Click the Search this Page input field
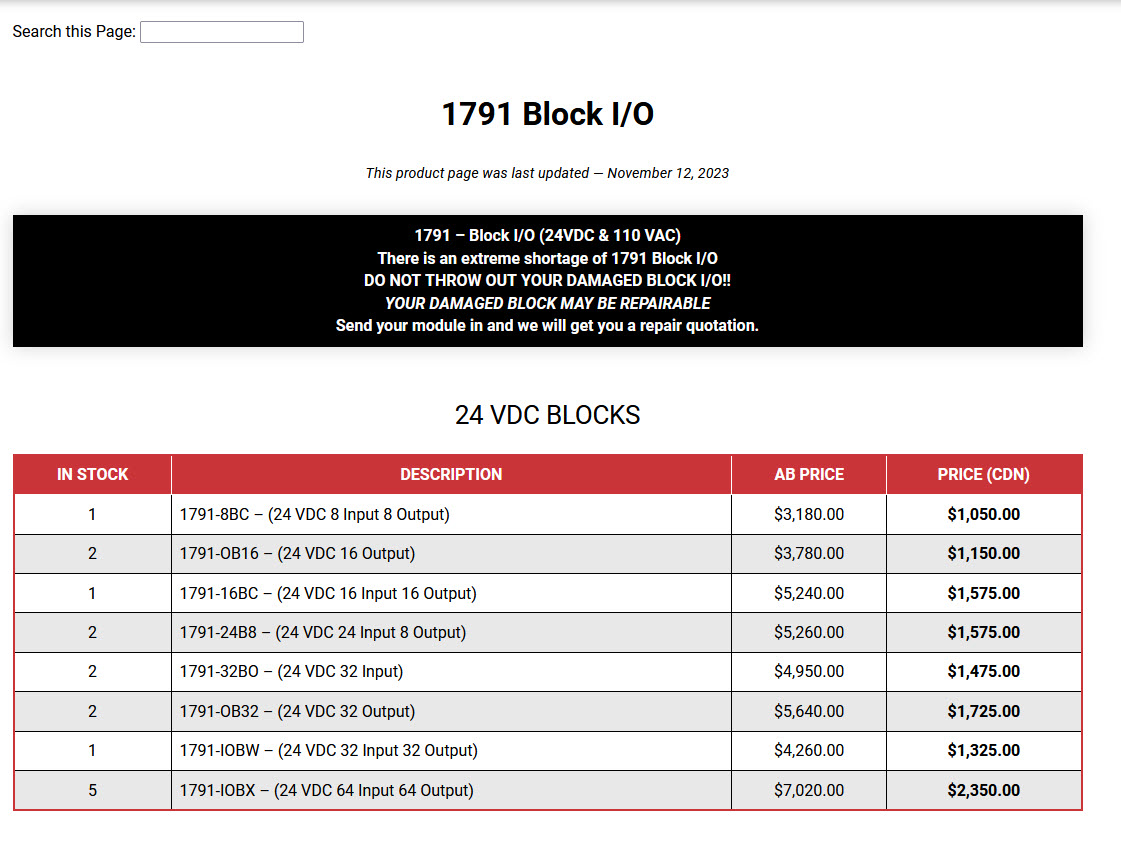 (x=222, y=32)
